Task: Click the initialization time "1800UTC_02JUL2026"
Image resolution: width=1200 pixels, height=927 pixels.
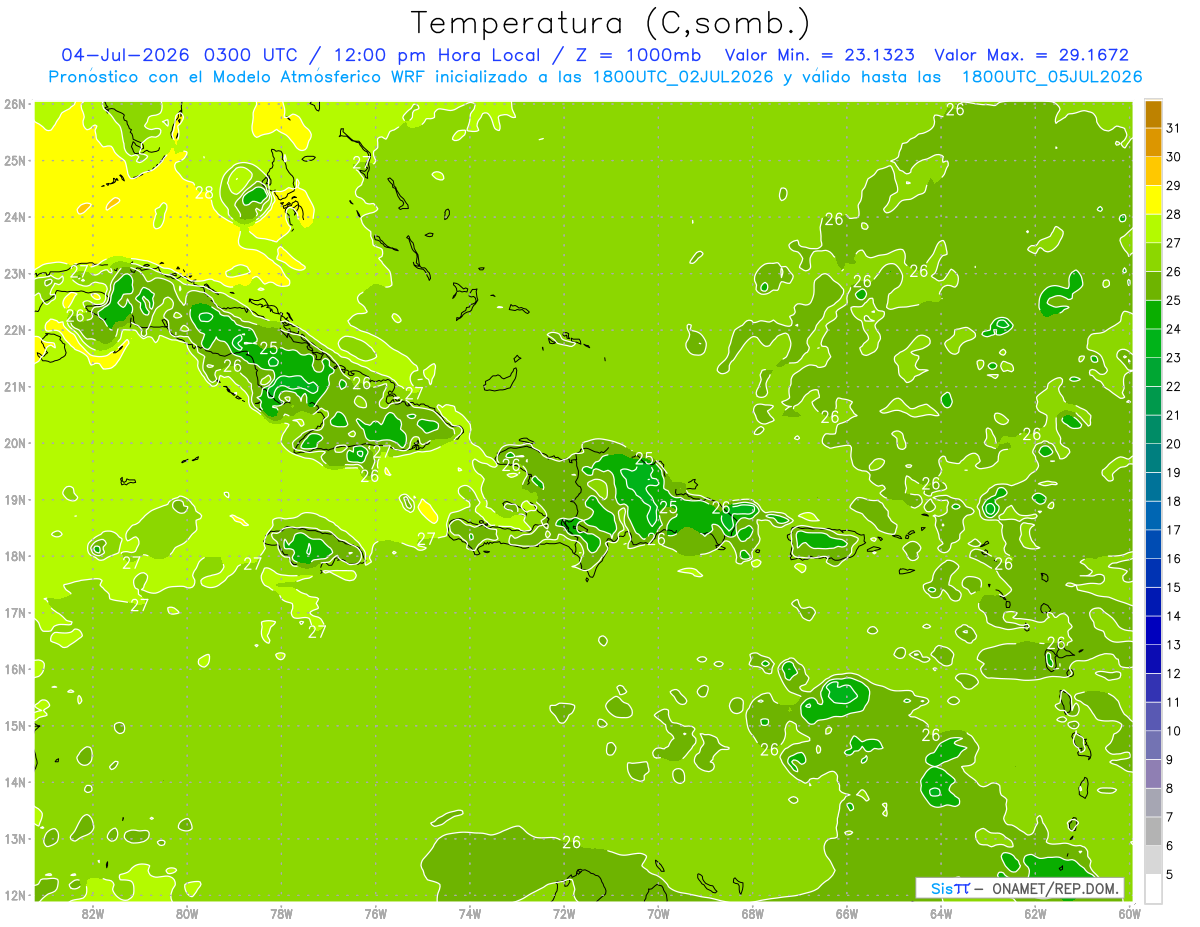Action: tap(683, 77)
